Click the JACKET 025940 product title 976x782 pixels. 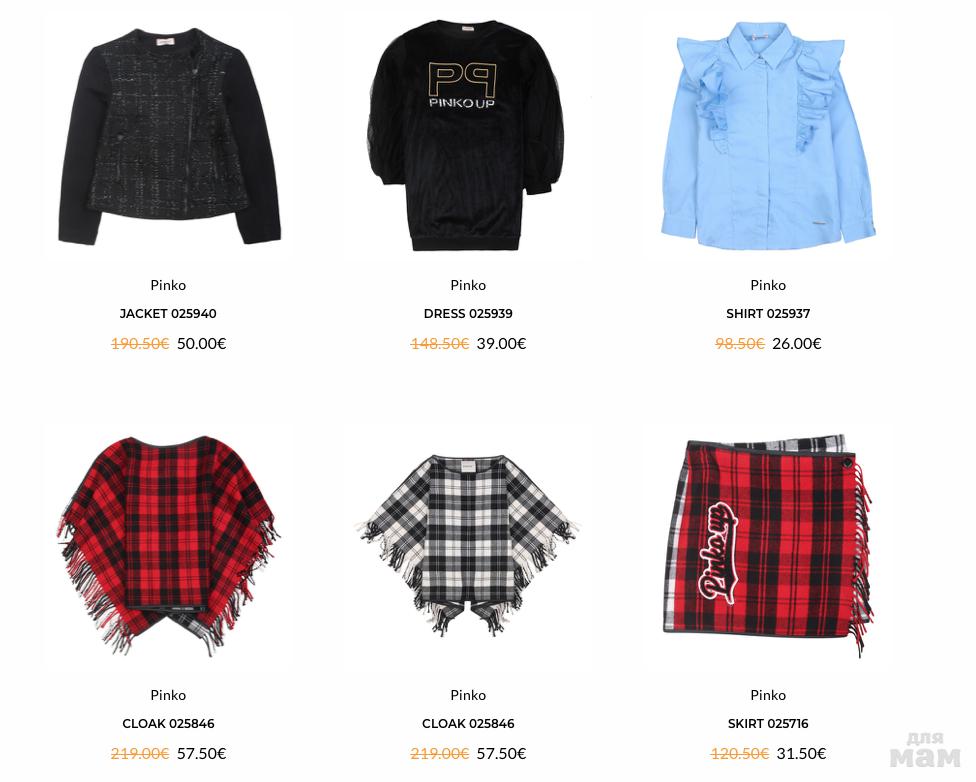[x=168, y=314]
